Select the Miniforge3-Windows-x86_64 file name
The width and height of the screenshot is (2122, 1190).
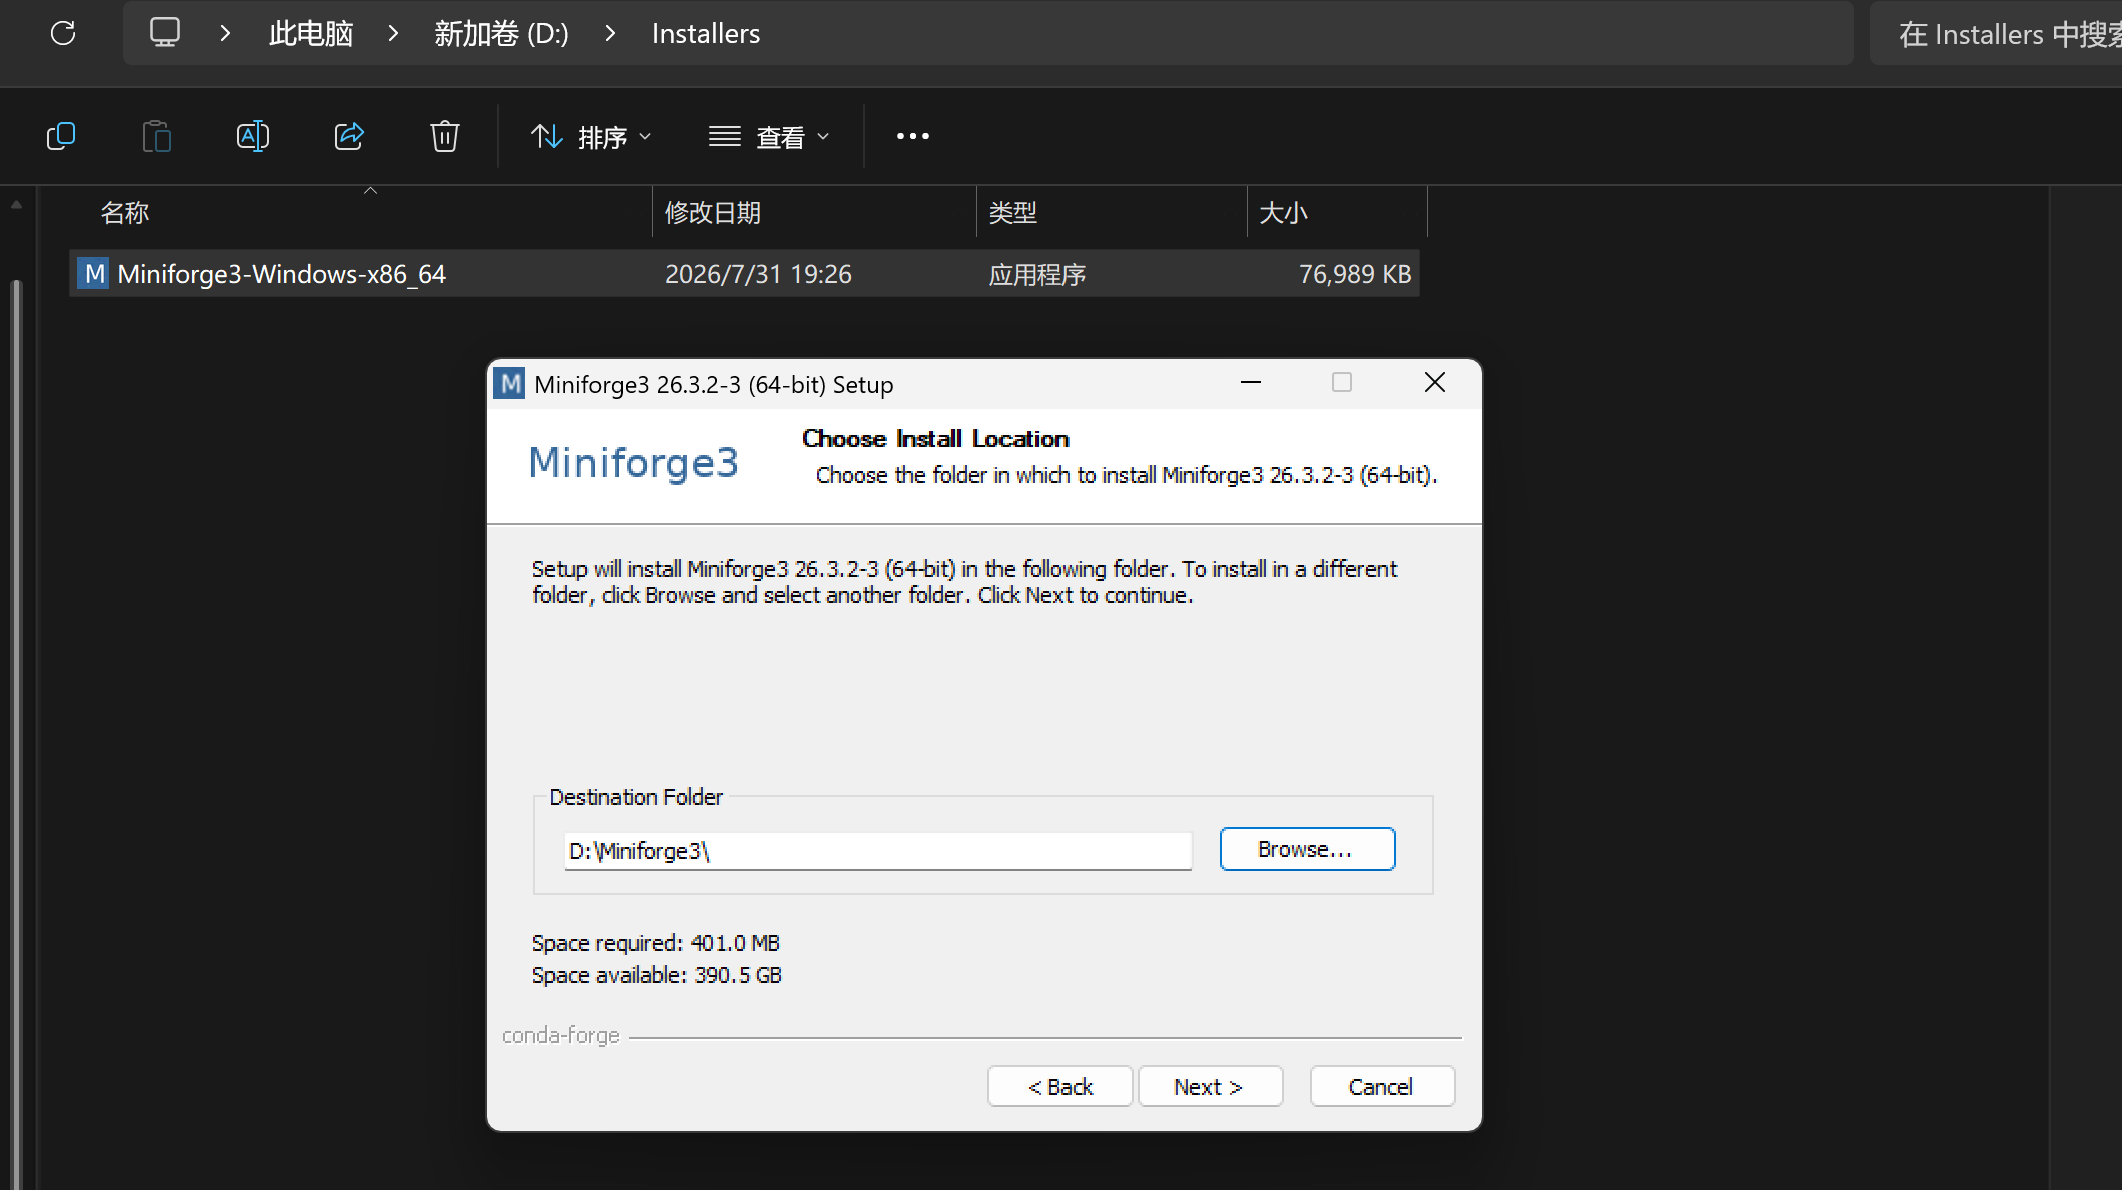(281, 274)
